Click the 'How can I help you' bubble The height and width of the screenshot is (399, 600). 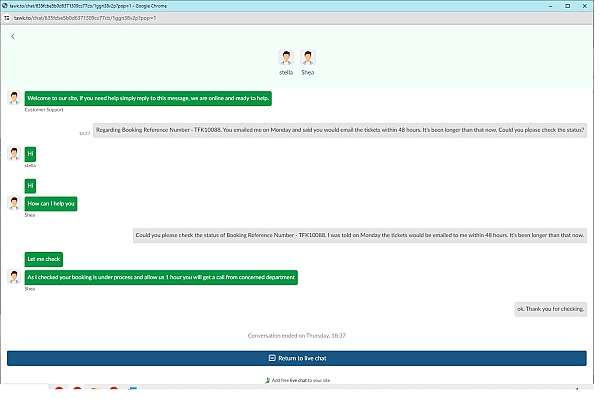point(51,204)
